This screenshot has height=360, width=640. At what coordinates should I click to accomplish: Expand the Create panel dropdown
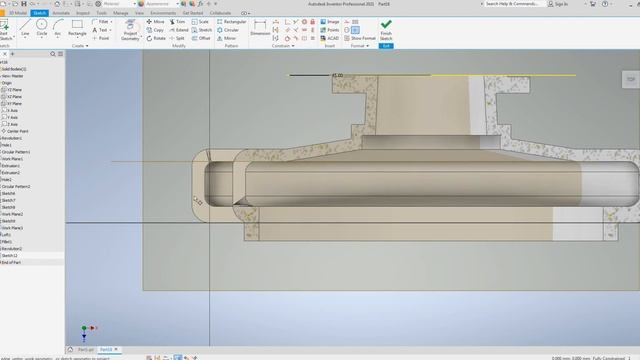[80, 46]
